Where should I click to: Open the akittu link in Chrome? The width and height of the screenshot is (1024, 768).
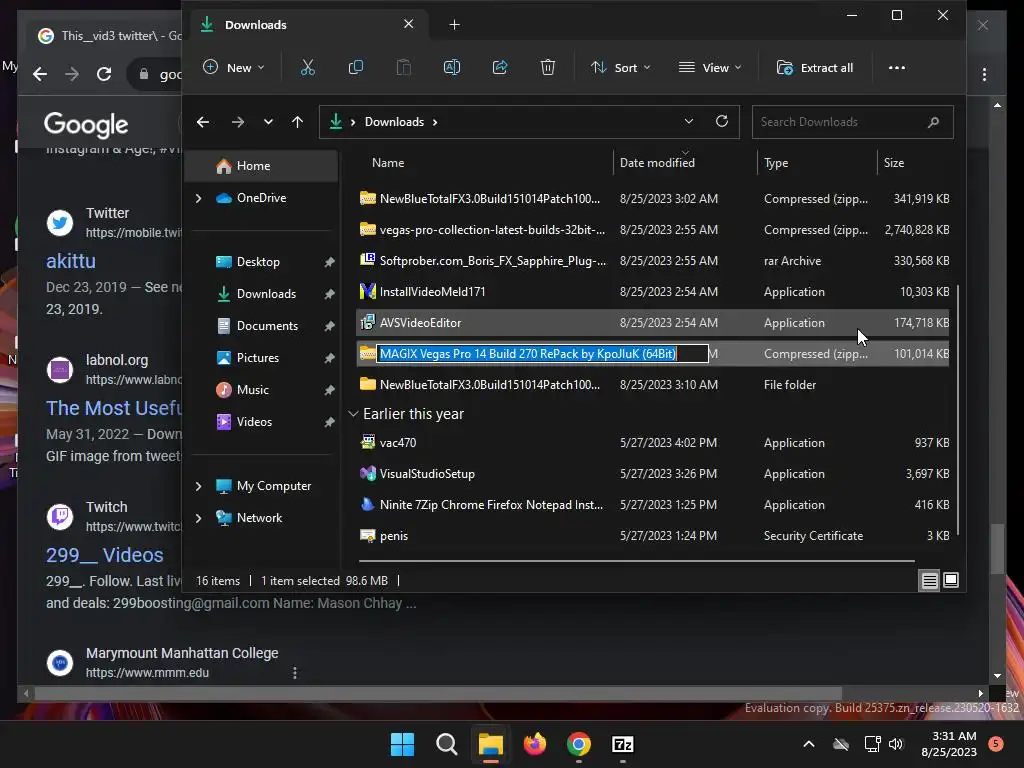point(71,261)
